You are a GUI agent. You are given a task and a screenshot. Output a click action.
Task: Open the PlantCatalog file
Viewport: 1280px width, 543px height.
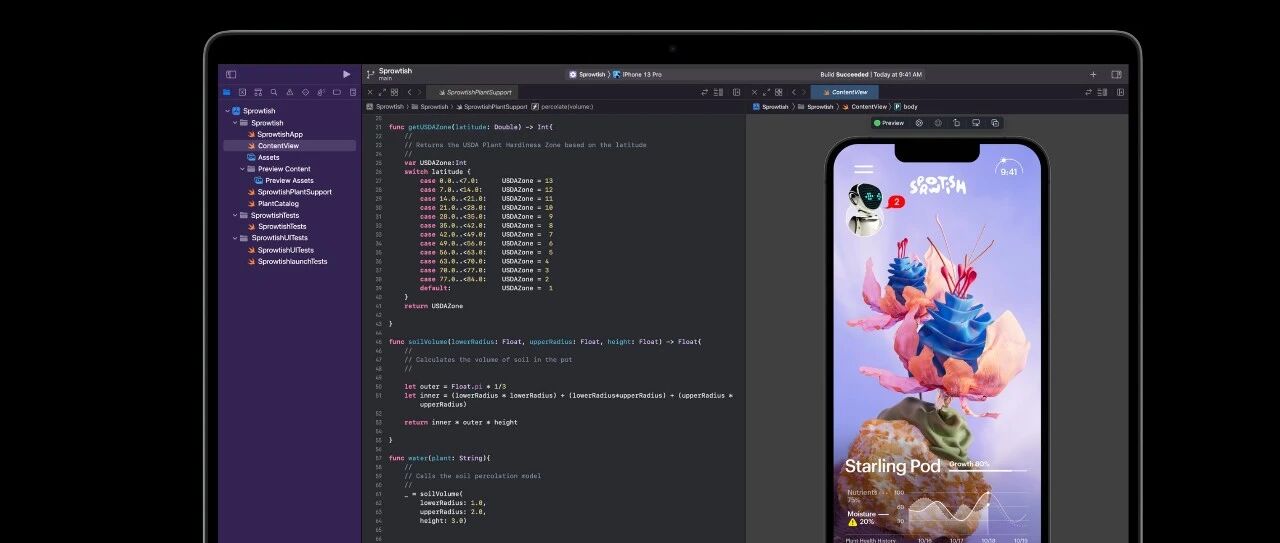click(272, 204)
